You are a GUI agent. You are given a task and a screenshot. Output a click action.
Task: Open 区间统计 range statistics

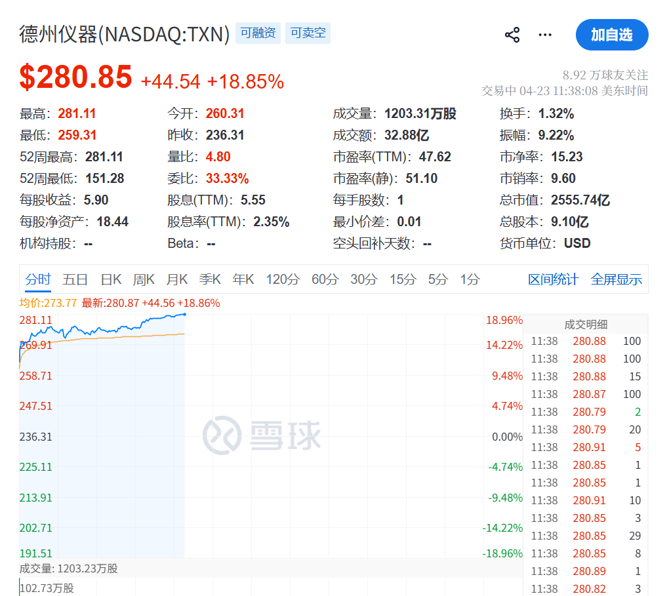pyautogui.click(x=553, y=280)
